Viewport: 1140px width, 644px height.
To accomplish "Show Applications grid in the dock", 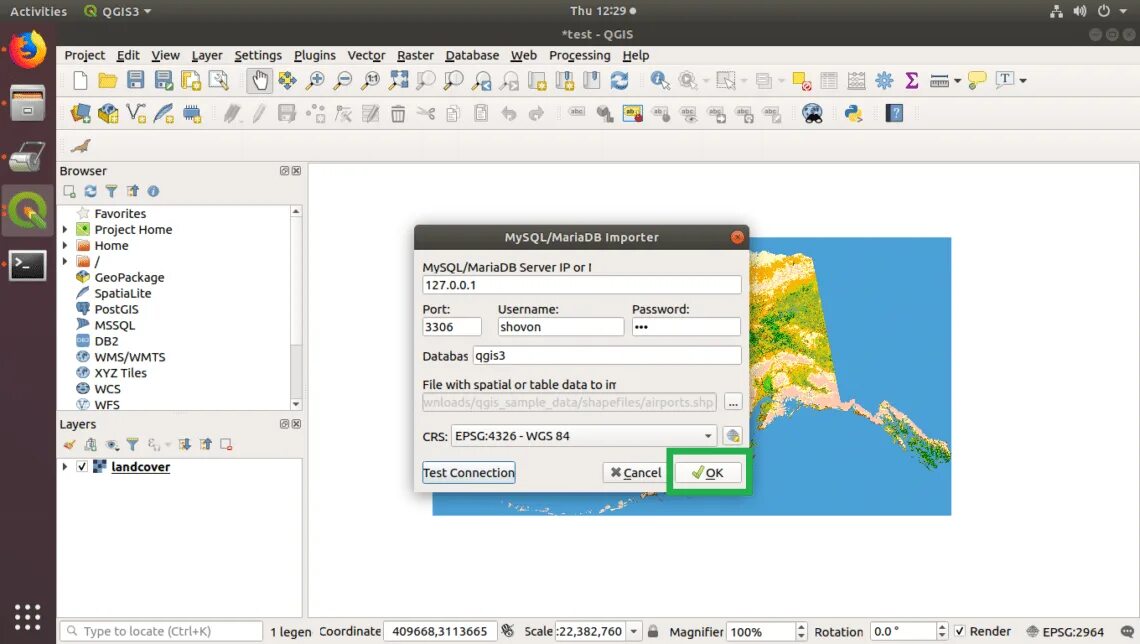I will pos(28,616).
